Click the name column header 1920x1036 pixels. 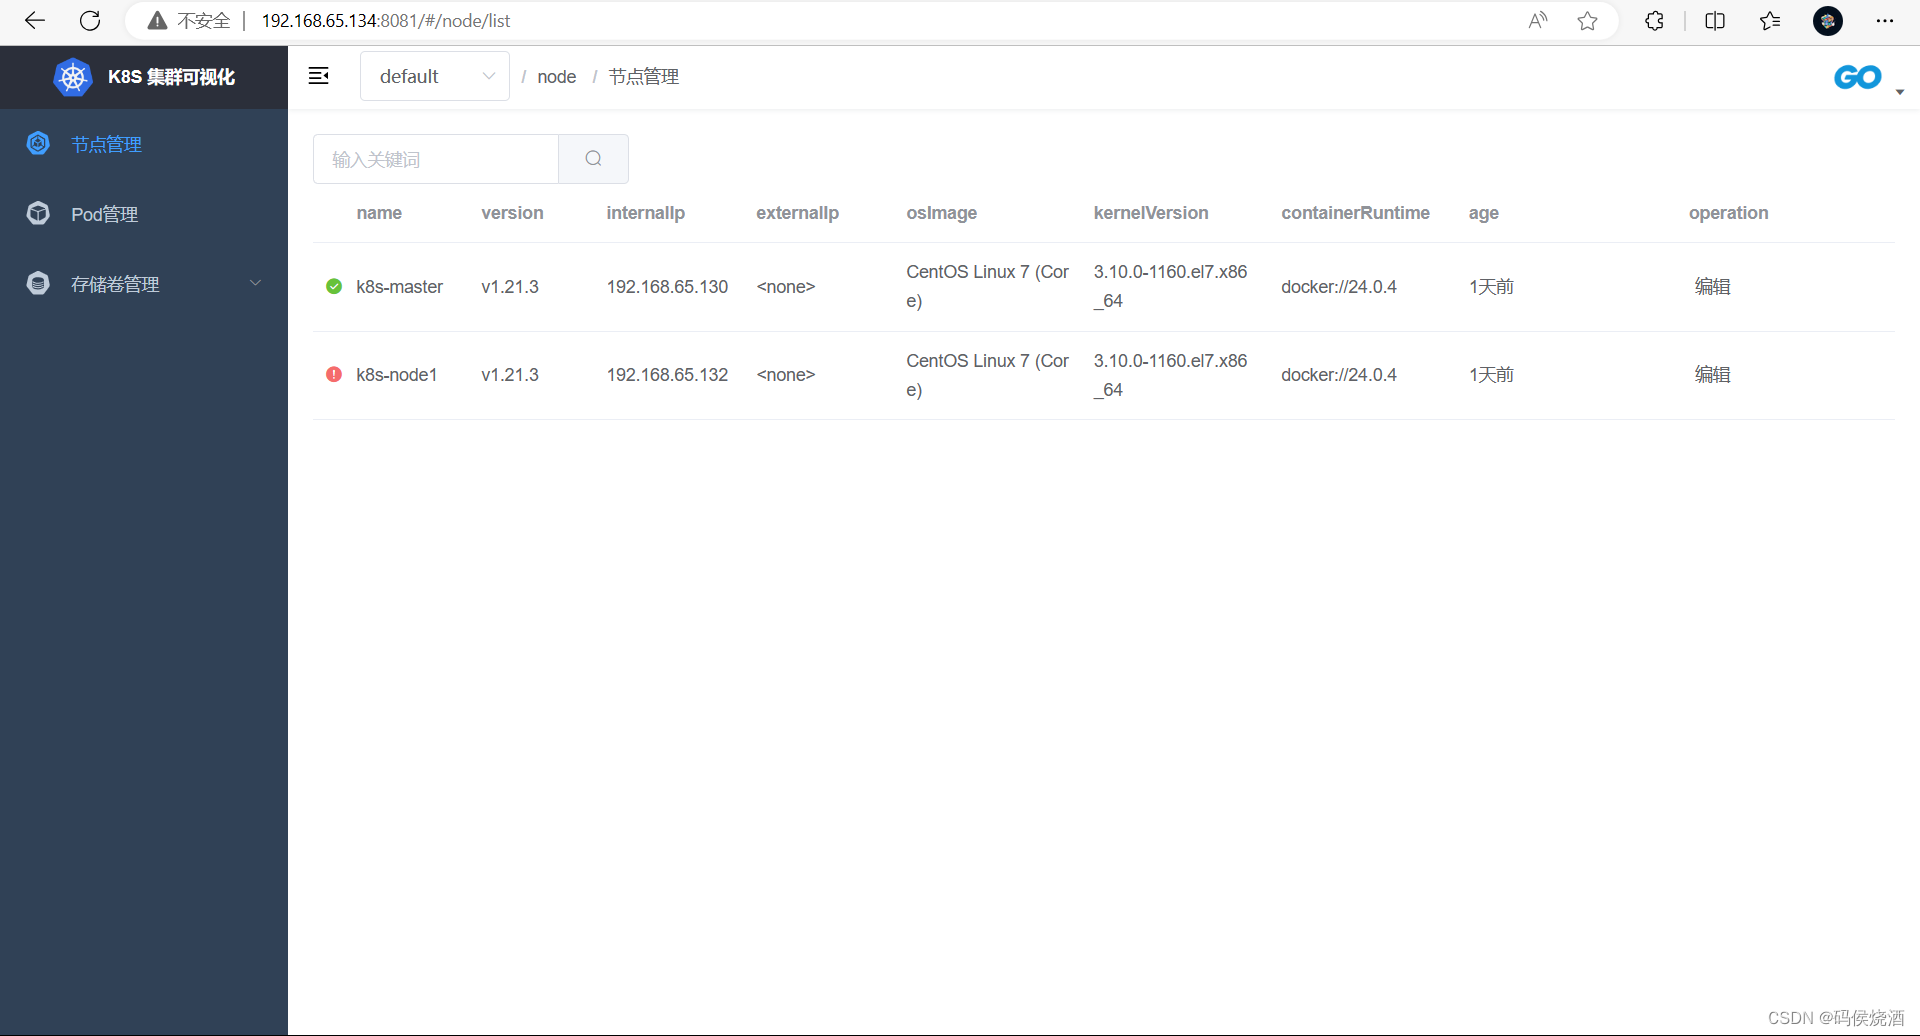[x=379, y=213]
